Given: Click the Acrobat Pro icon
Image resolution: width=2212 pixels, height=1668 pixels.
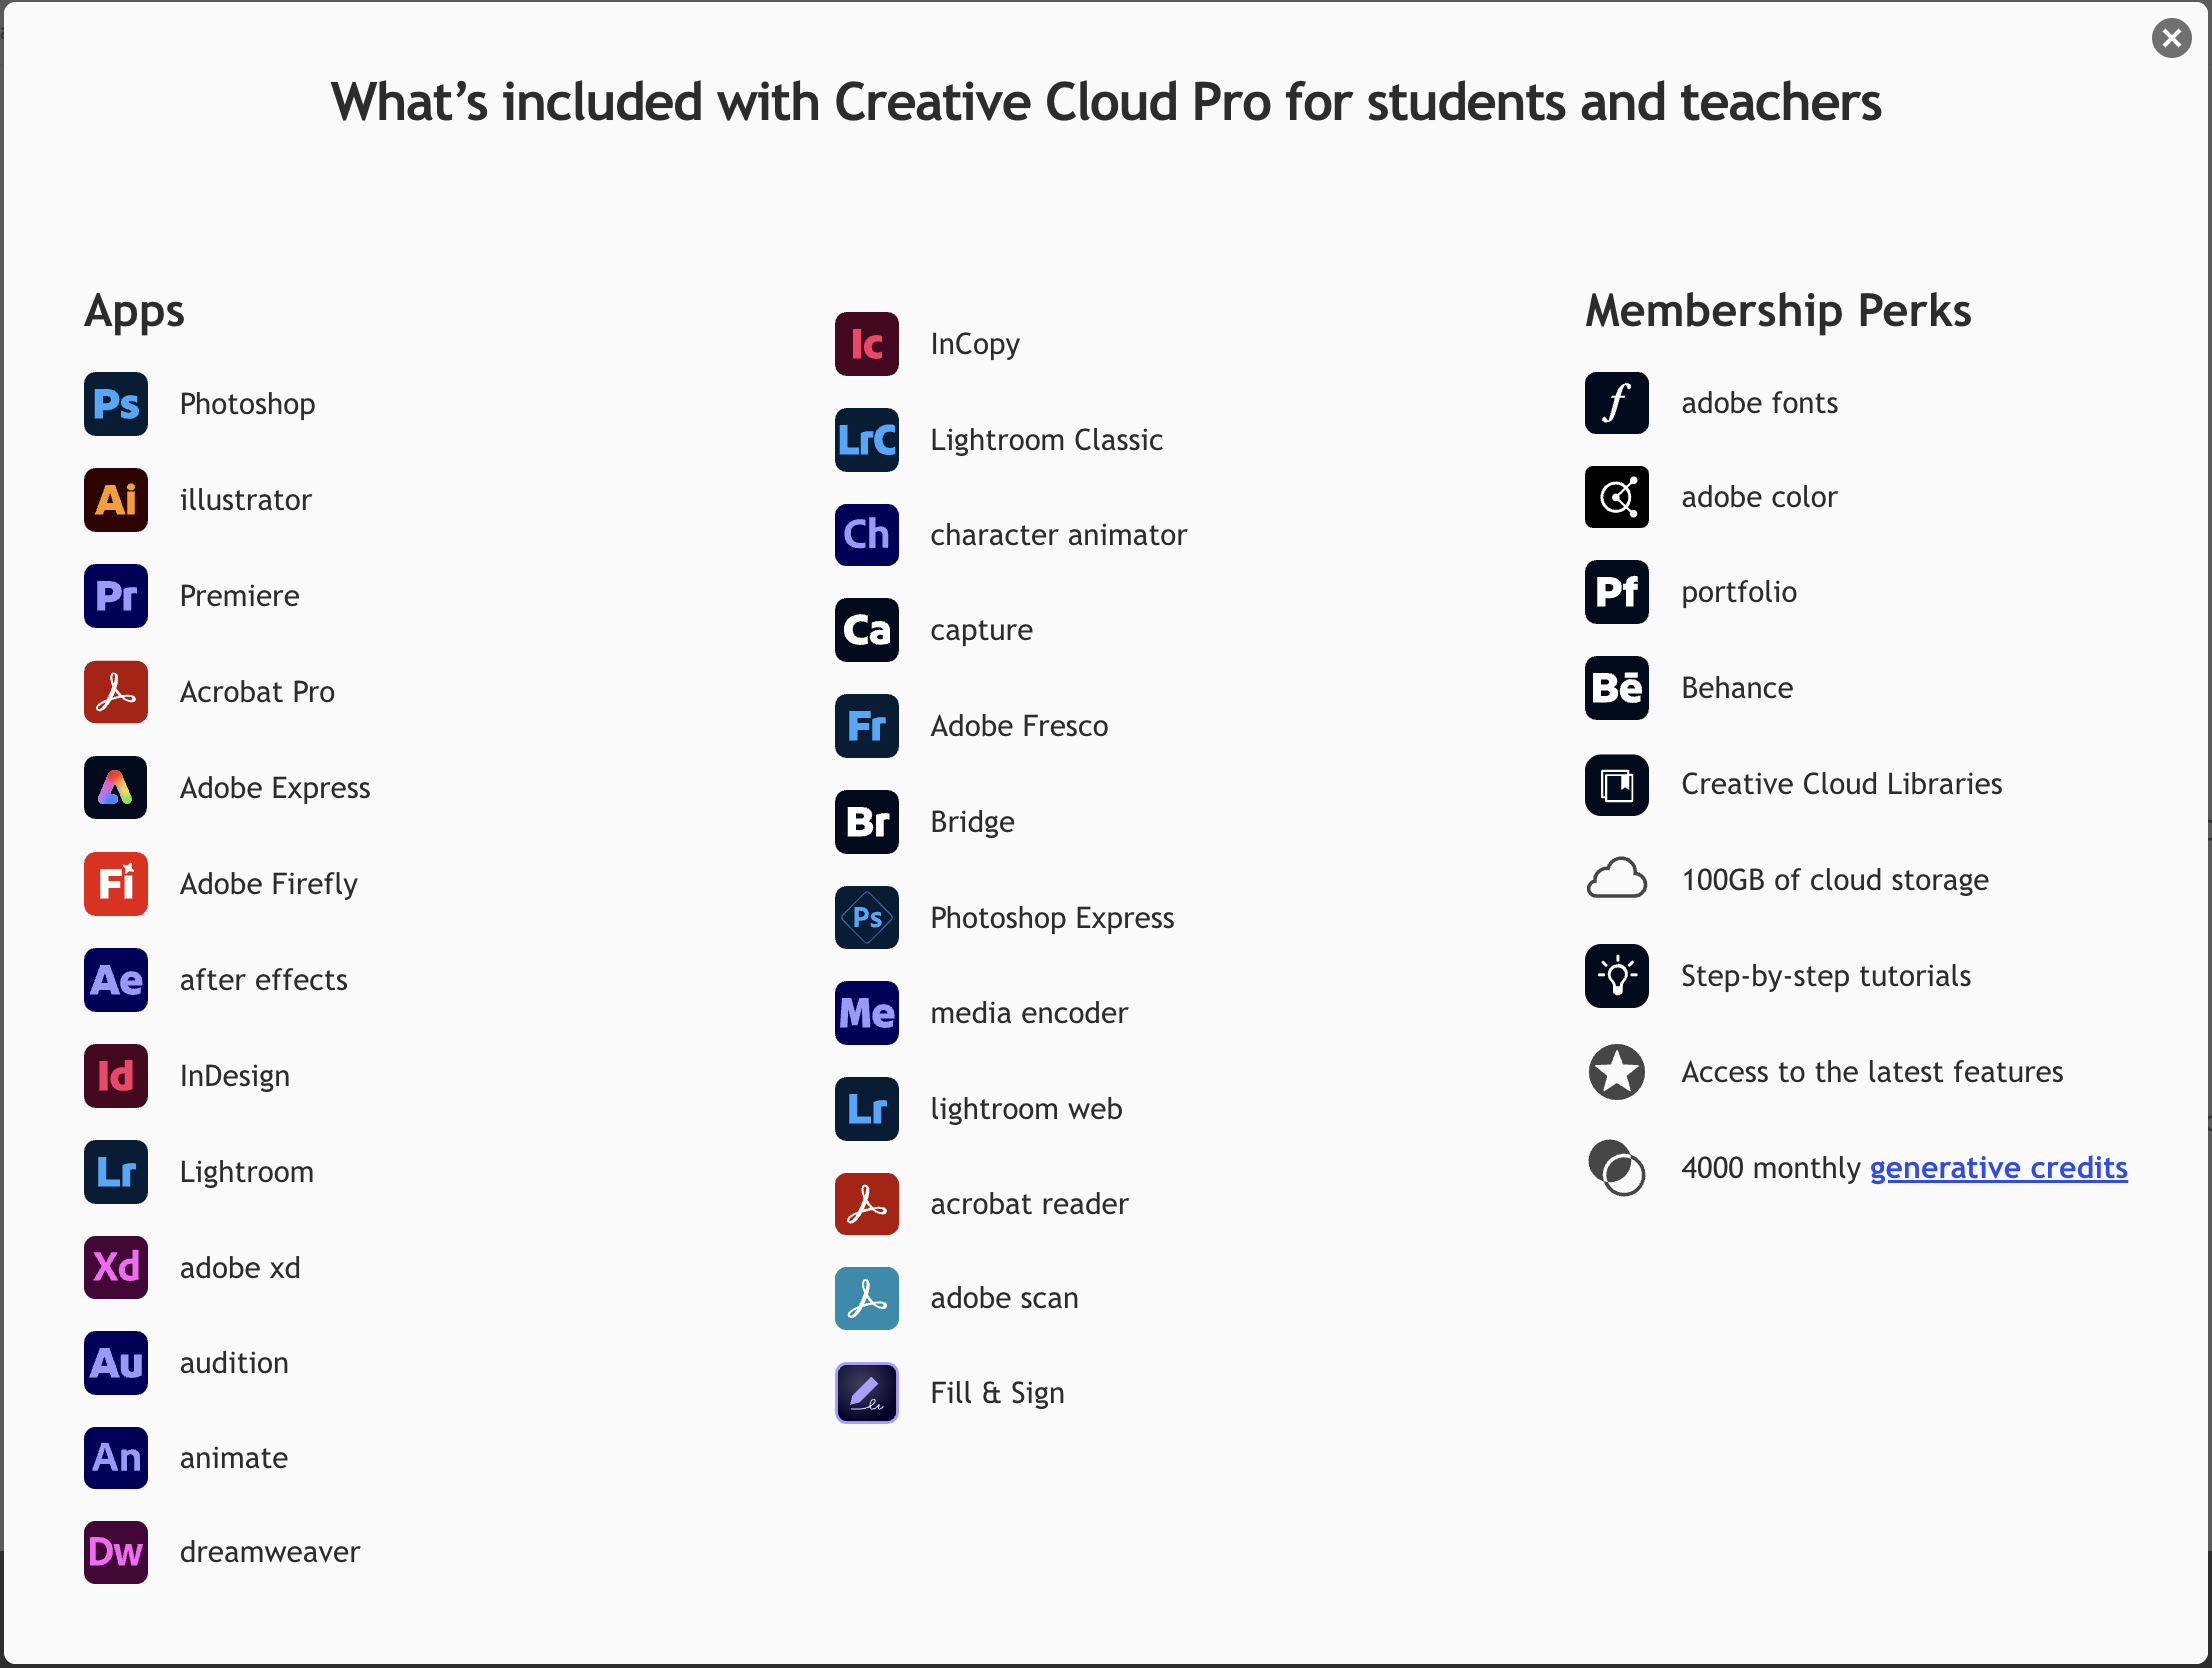Looking at the screenshot, I should [116, 692].
